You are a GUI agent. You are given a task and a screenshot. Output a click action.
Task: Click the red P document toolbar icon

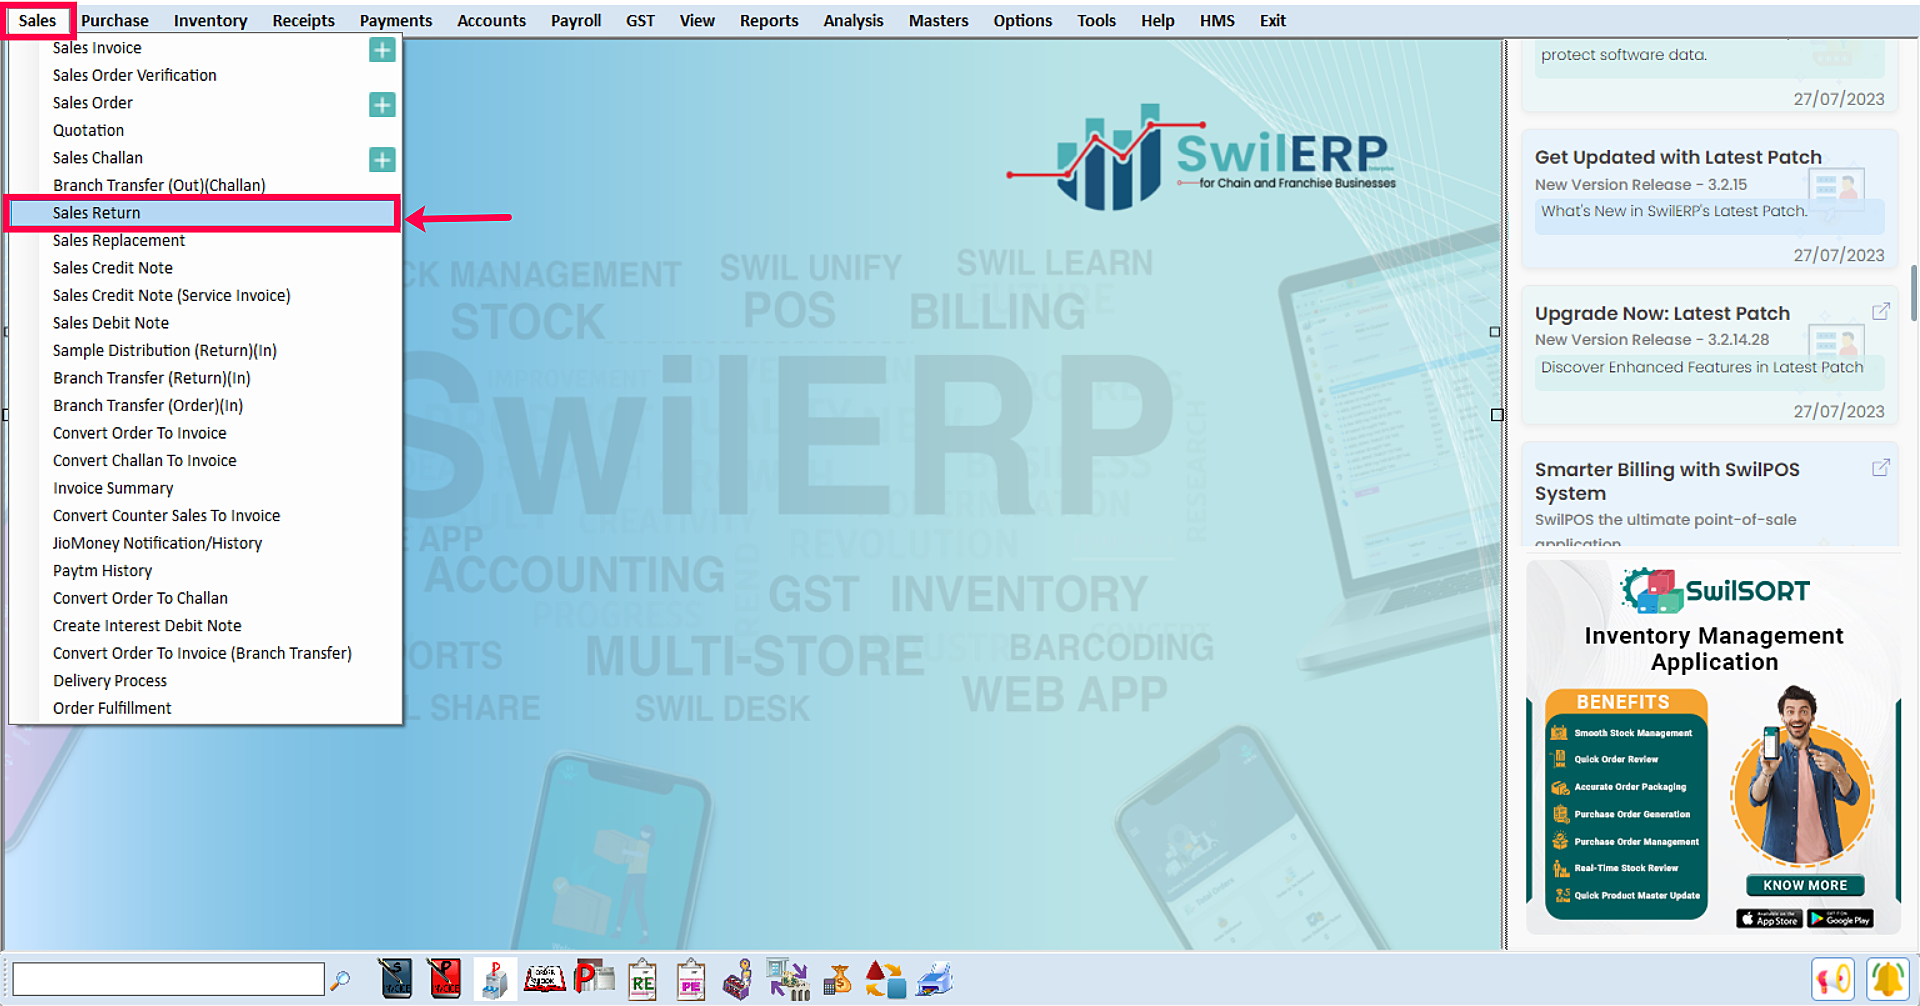pyautogui.click(x=594, y=977)
